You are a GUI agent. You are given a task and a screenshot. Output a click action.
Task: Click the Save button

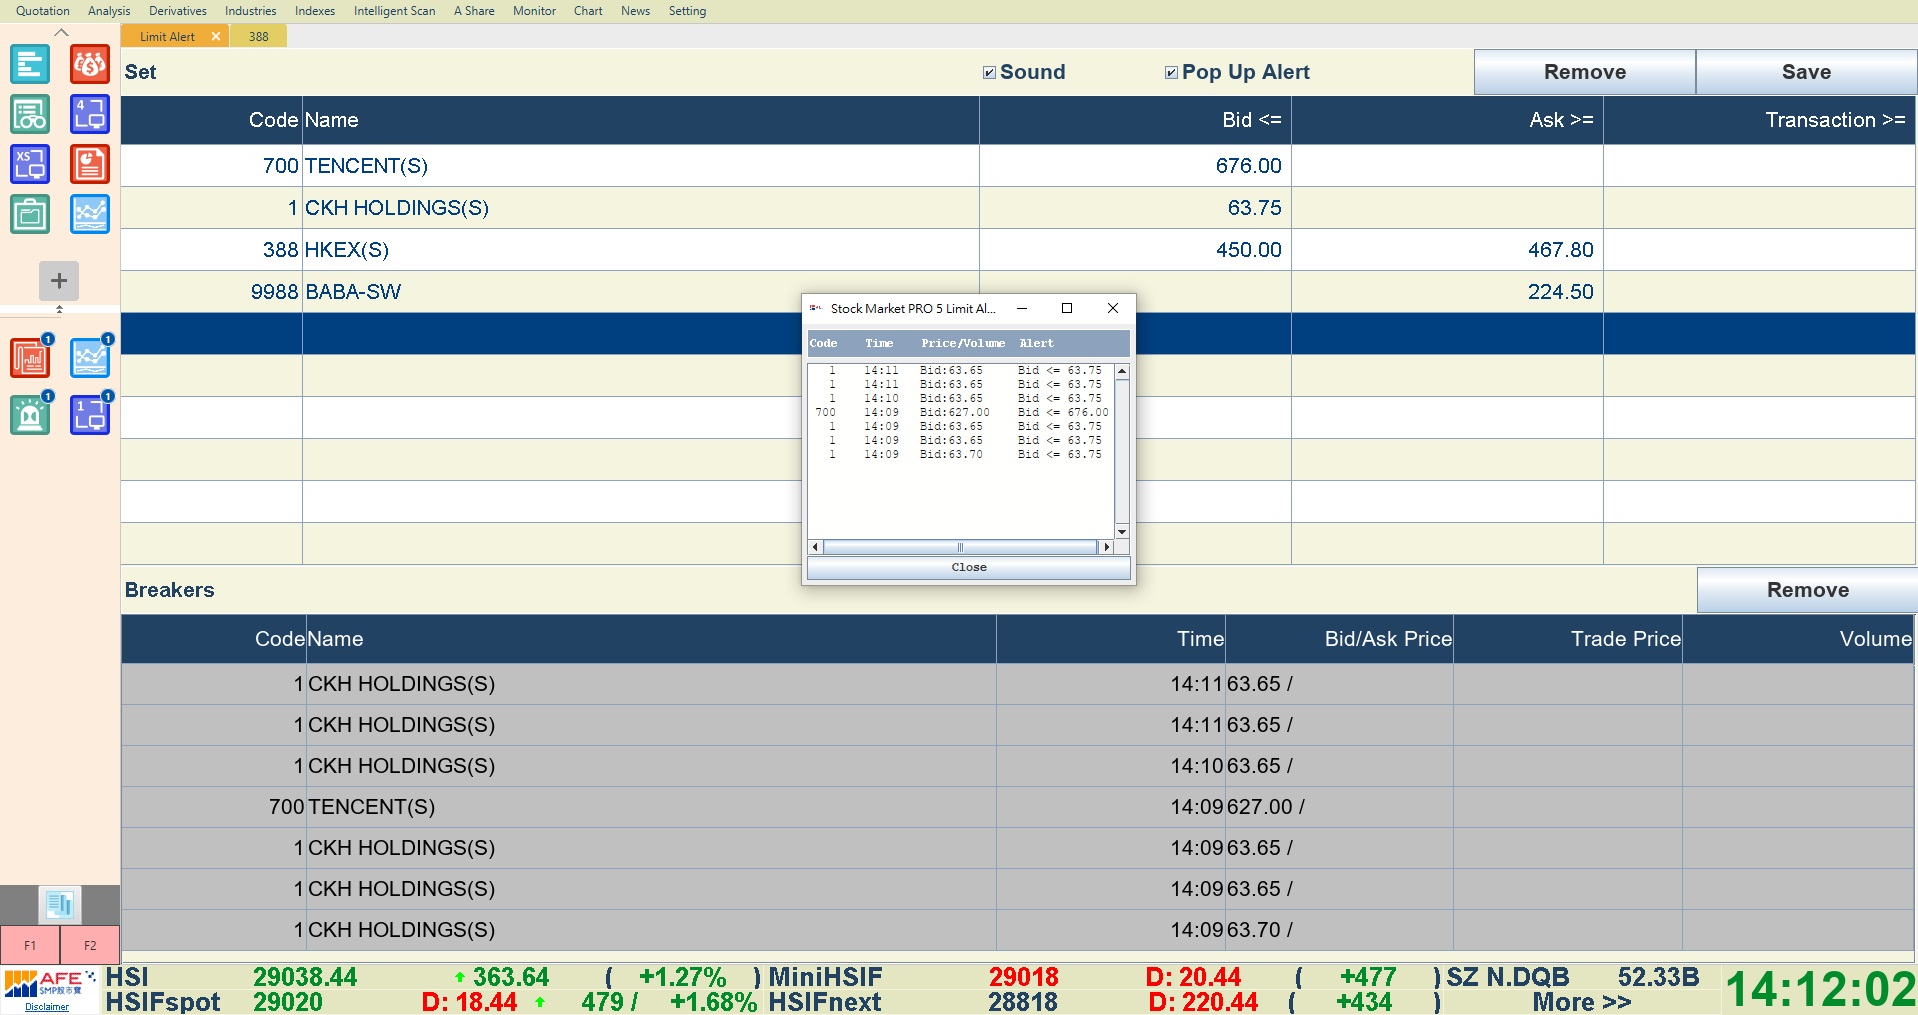click(1806, 72)
